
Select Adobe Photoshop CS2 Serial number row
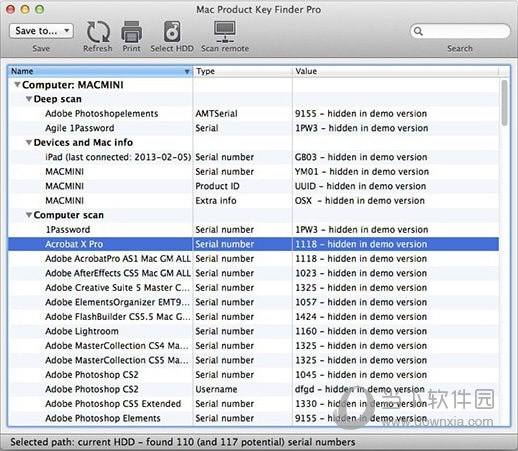[253, 375]
